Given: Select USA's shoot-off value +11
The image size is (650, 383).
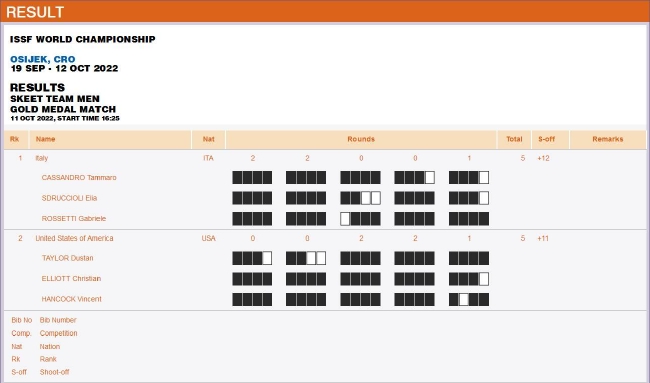Looking at the screenshot, I should coord(543,238).
